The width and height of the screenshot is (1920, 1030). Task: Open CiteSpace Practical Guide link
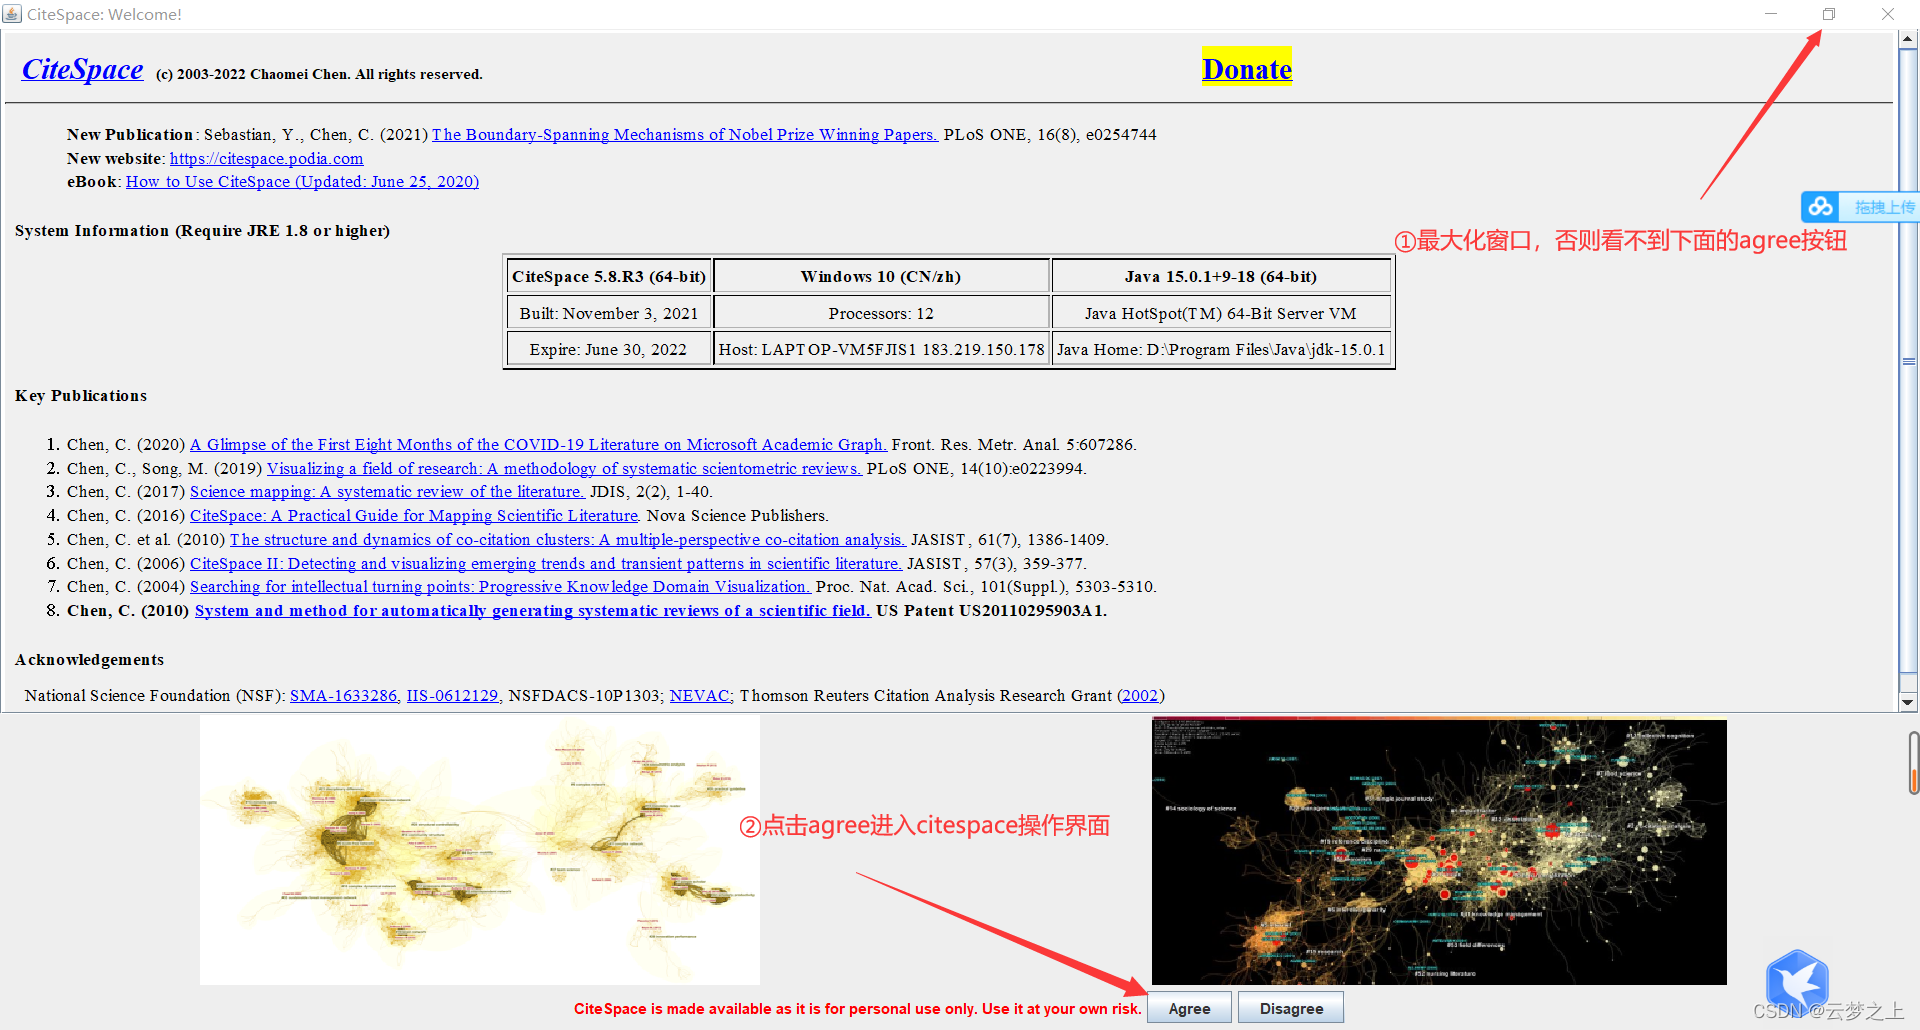pos(415,515)
